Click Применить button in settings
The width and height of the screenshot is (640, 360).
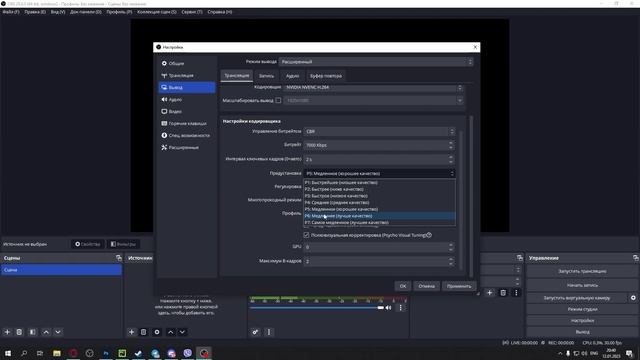pyautogui.click(x=459, y=286)
